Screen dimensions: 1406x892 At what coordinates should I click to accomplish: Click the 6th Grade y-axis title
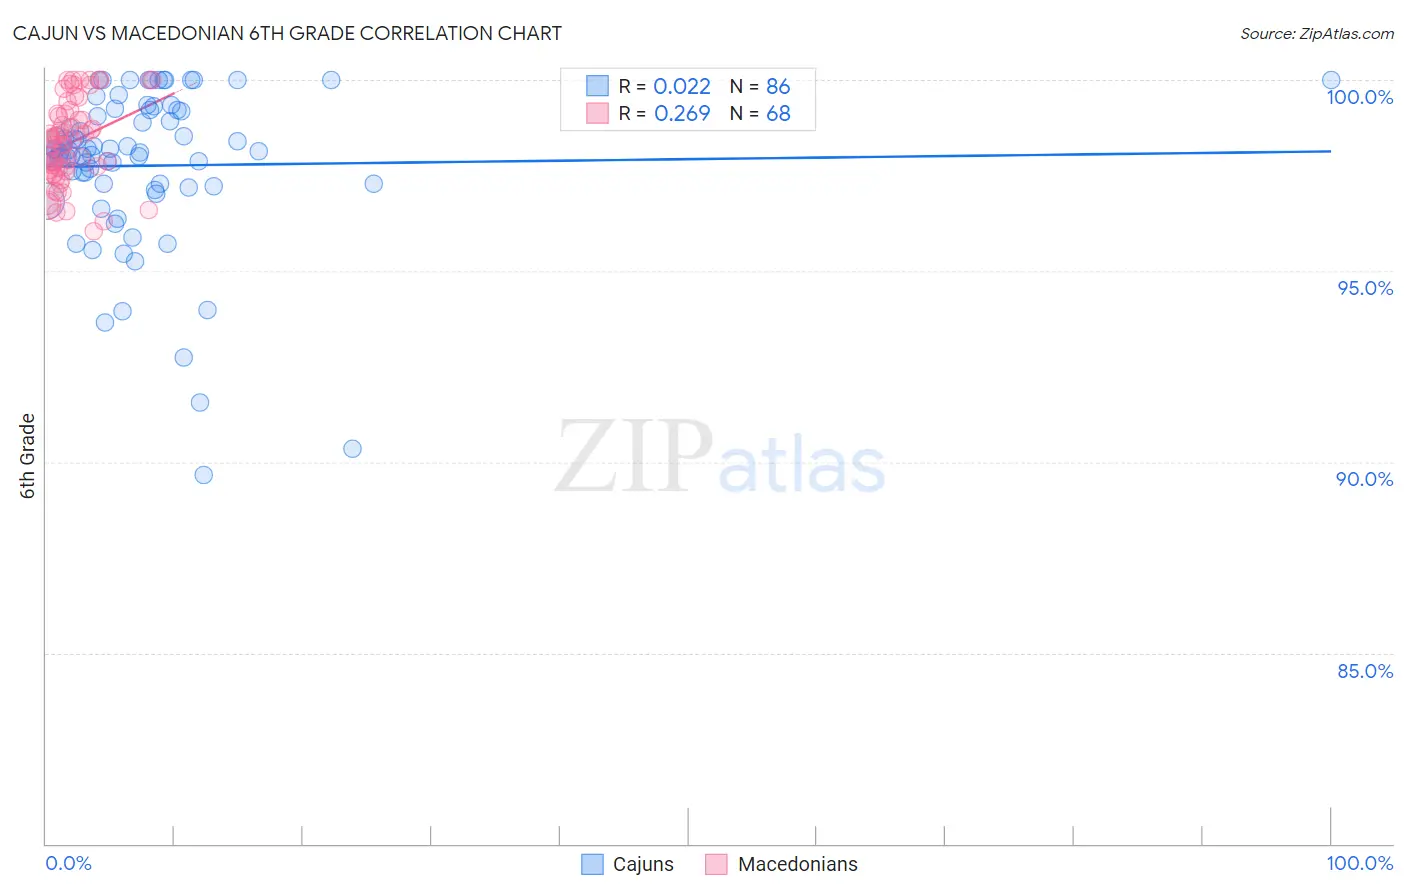pos(28,456)
